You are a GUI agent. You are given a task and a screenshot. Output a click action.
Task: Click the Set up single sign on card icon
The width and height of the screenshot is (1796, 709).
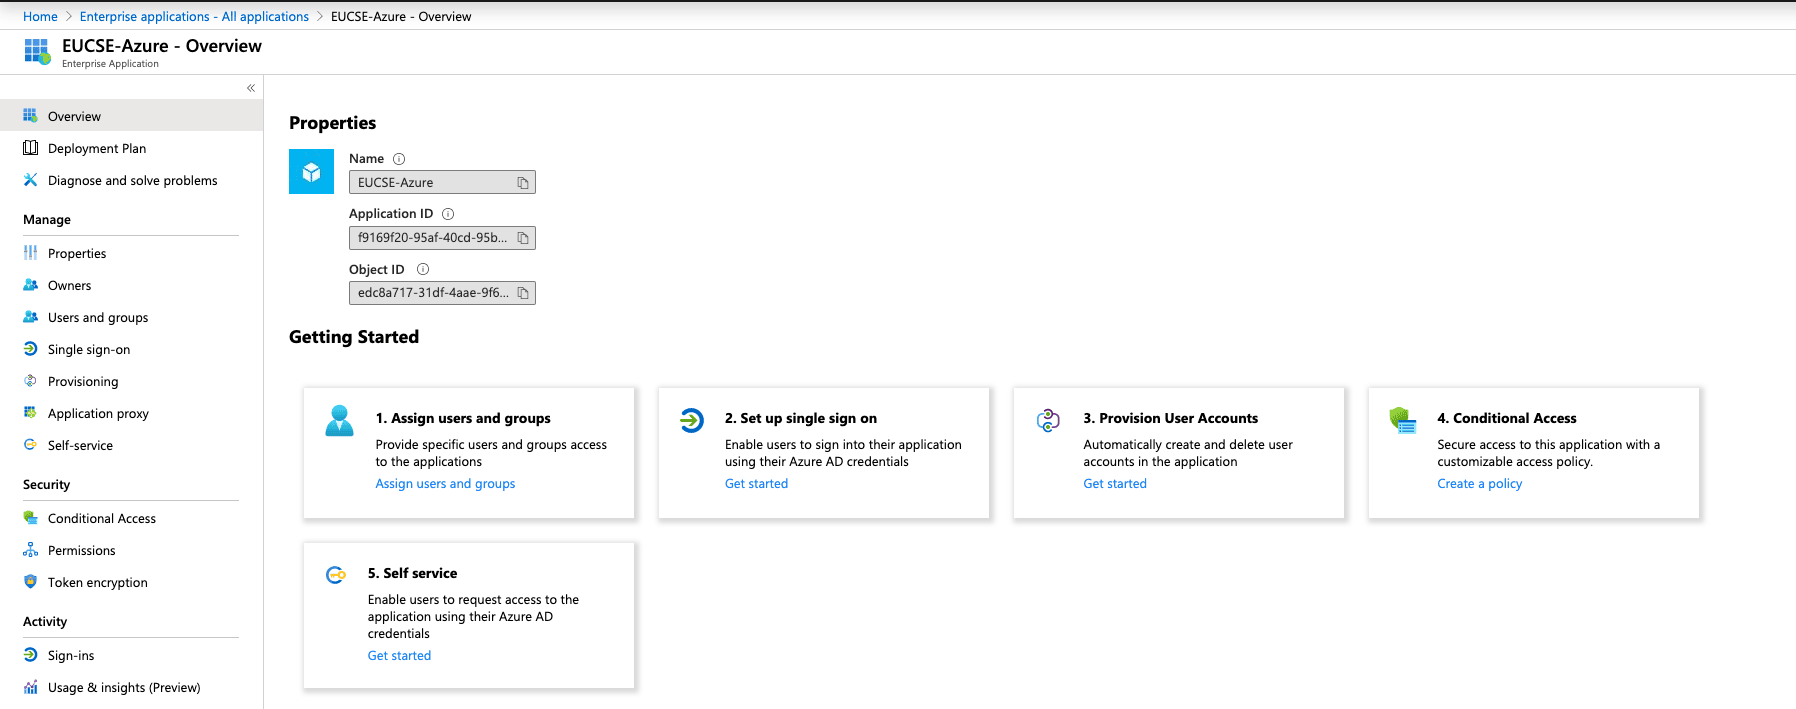[691, 420]
